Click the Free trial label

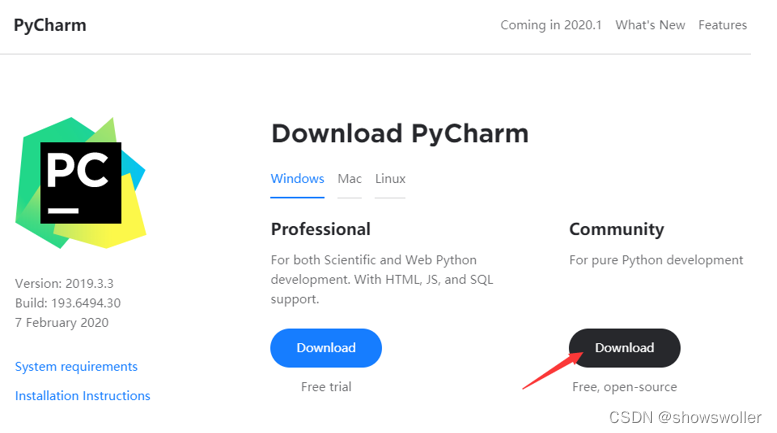click(x=326, y=386)
